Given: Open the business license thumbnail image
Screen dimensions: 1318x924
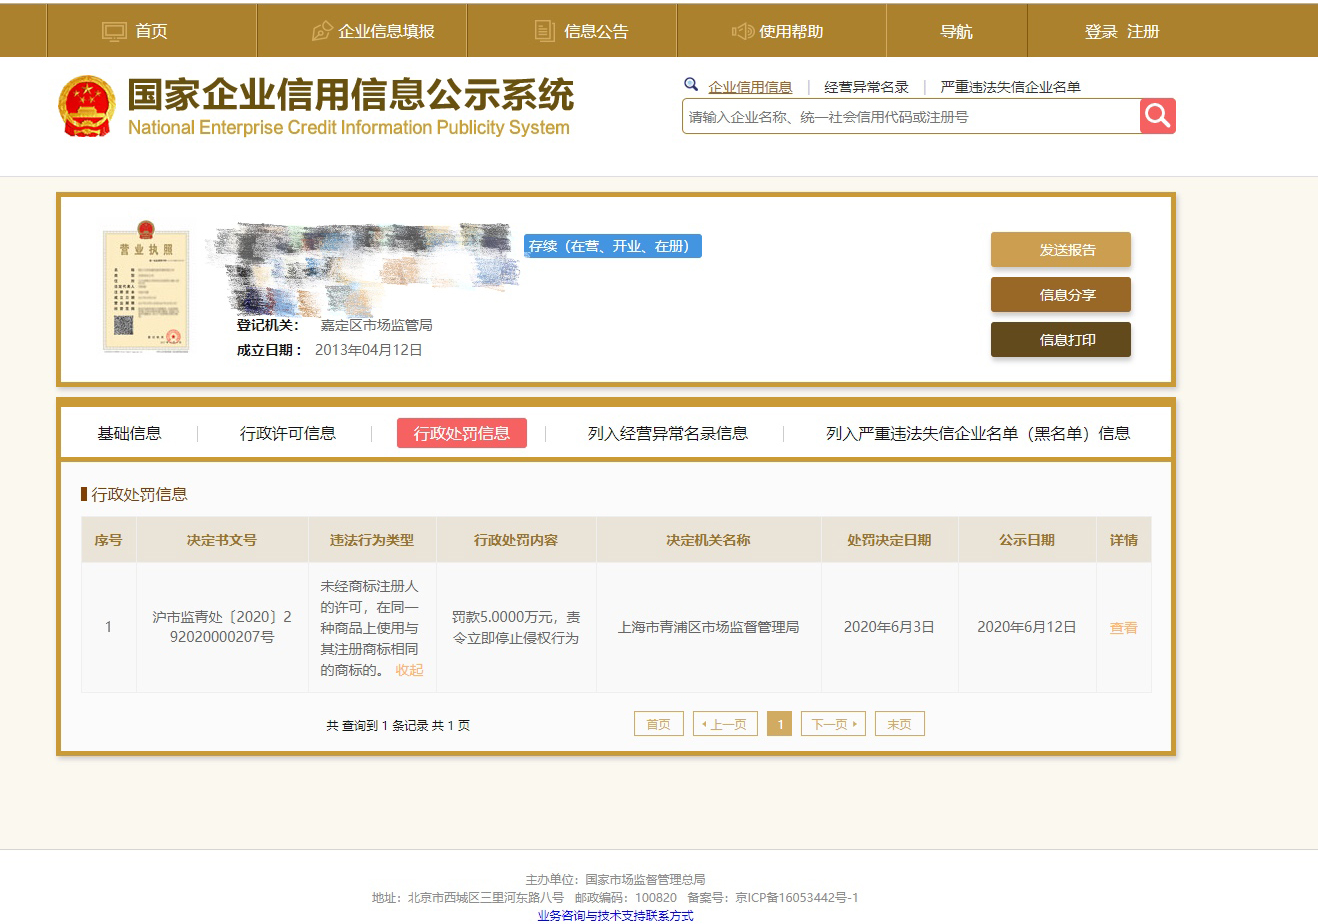Looking at the screenshot, I should pyautogui.click(x=146, y=286).
